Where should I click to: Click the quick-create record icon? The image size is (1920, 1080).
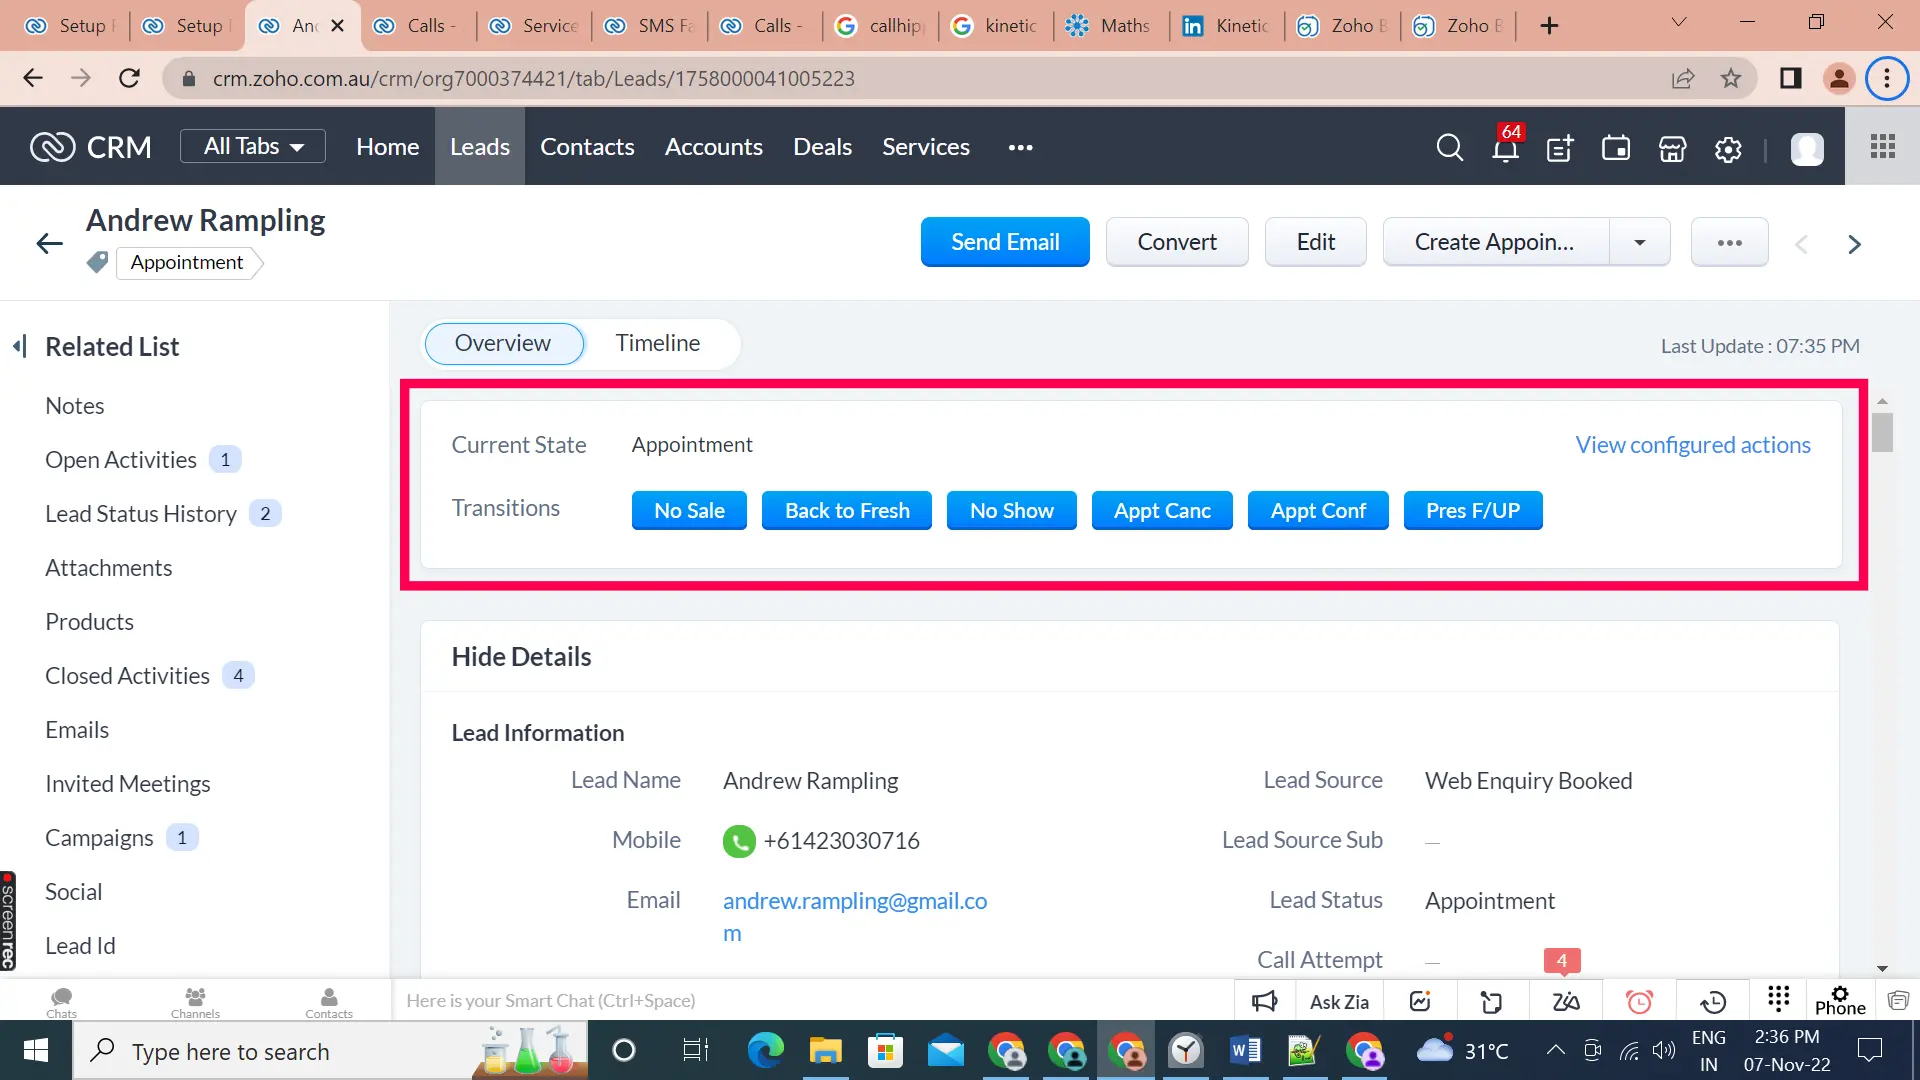1559,148
